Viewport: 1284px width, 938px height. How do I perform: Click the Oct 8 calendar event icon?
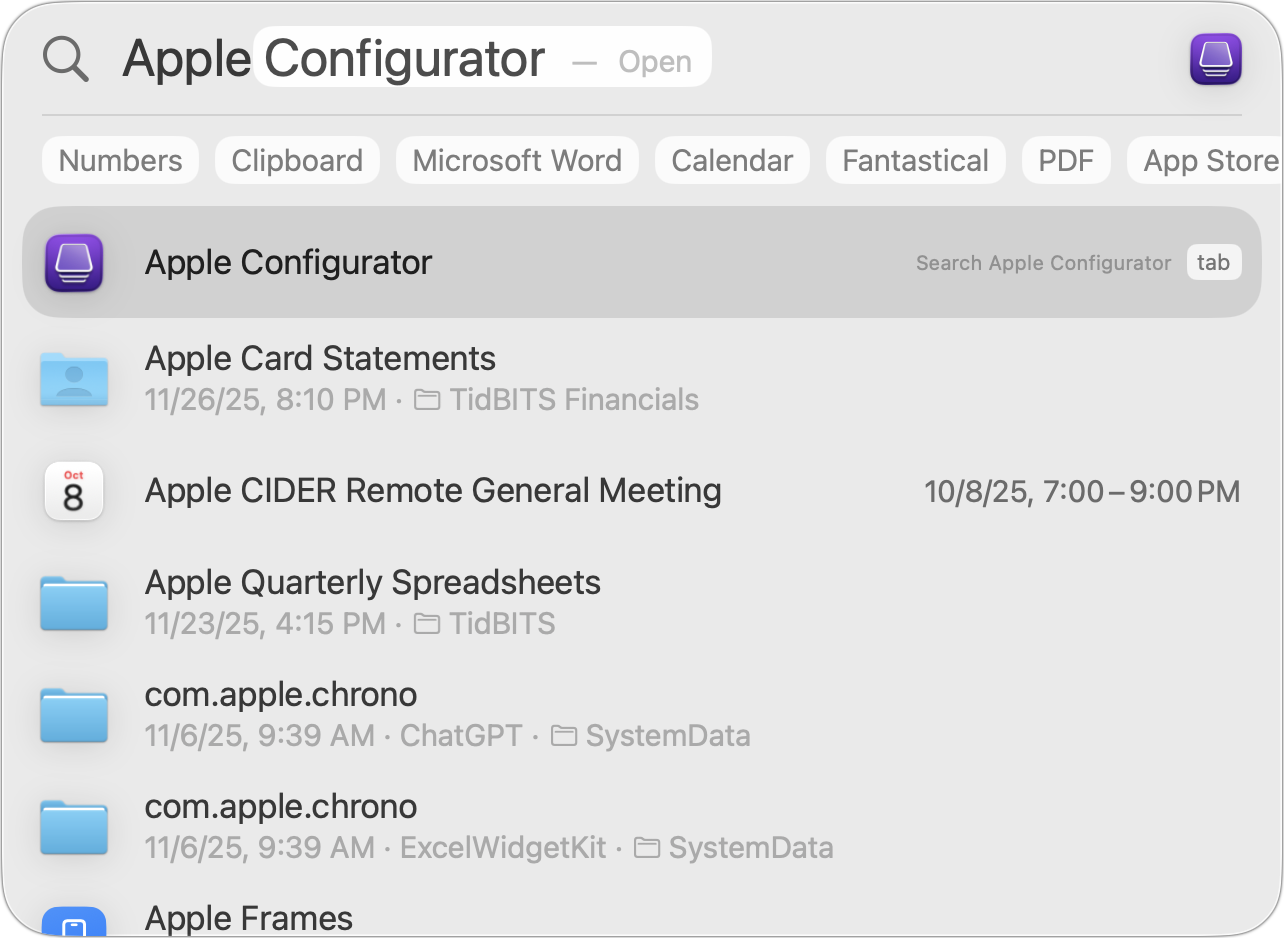[74, 491]
